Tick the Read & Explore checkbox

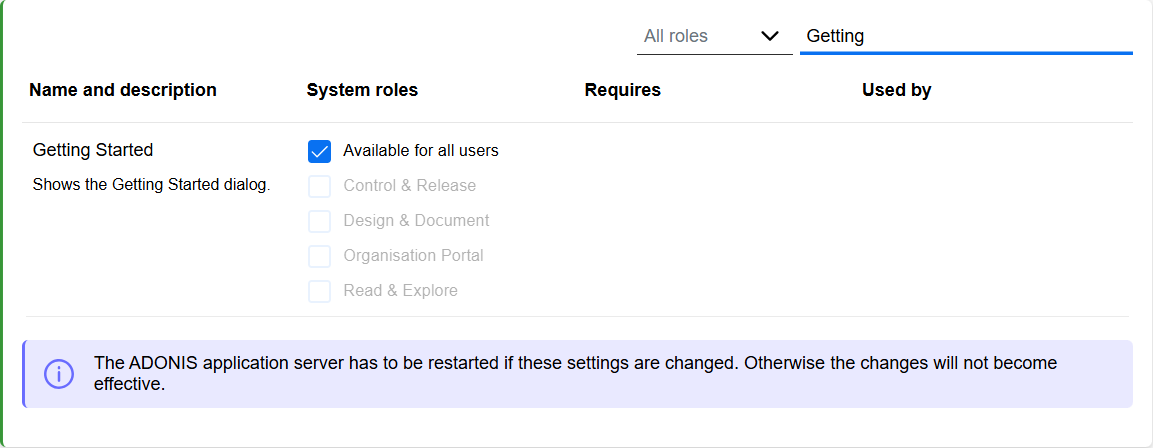319,291
